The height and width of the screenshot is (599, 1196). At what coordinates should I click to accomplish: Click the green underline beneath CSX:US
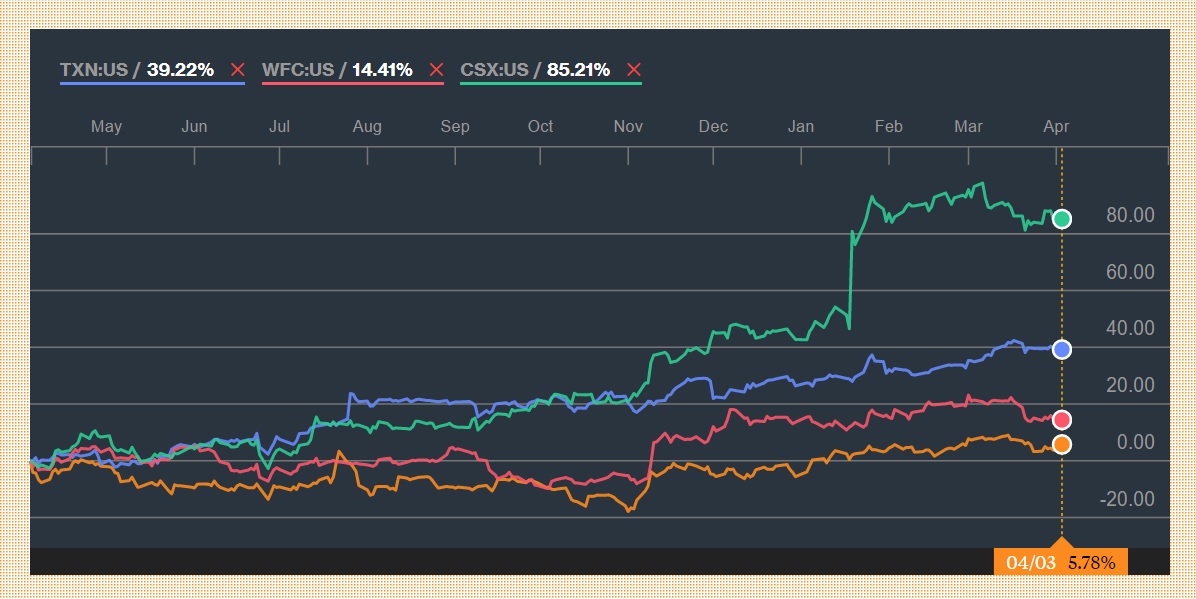(551, 84)
